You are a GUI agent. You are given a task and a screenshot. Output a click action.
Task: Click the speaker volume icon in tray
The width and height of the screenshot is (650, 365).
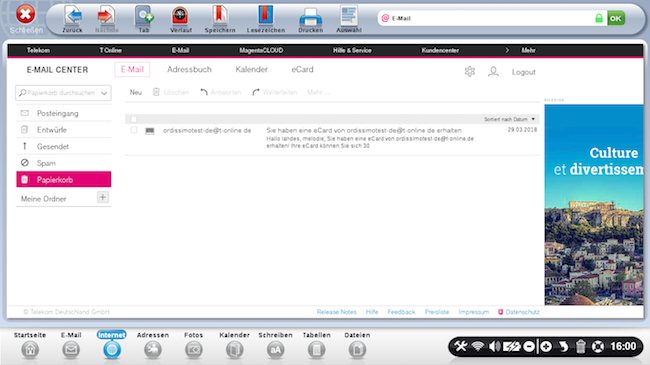pyautogui.click(x=494, y=346)
